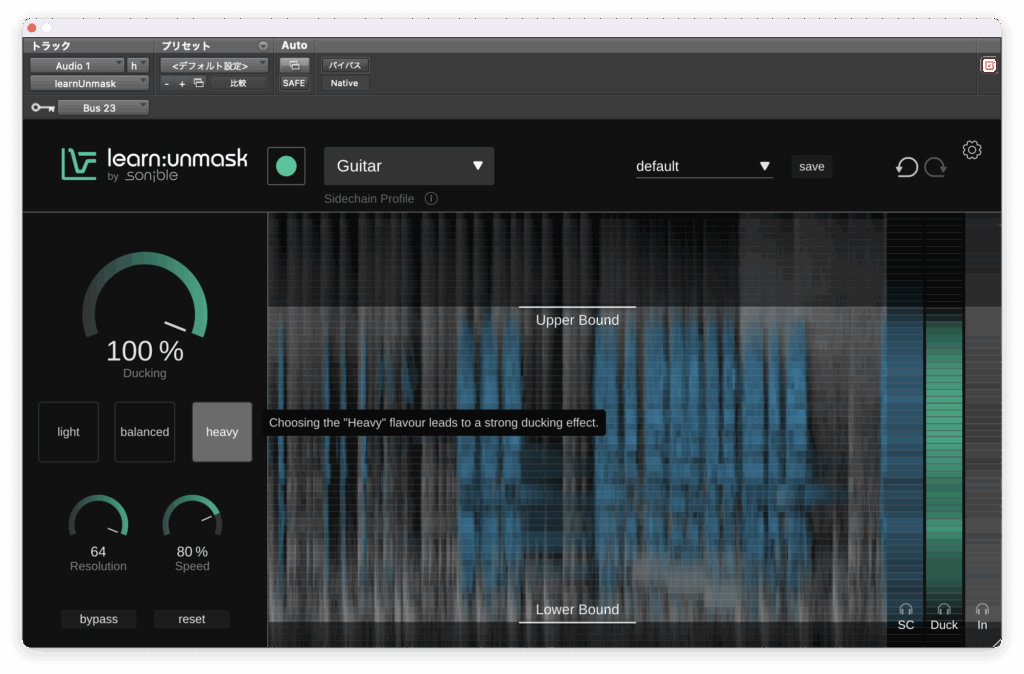Click the reset button

click(x=191, y=618)
